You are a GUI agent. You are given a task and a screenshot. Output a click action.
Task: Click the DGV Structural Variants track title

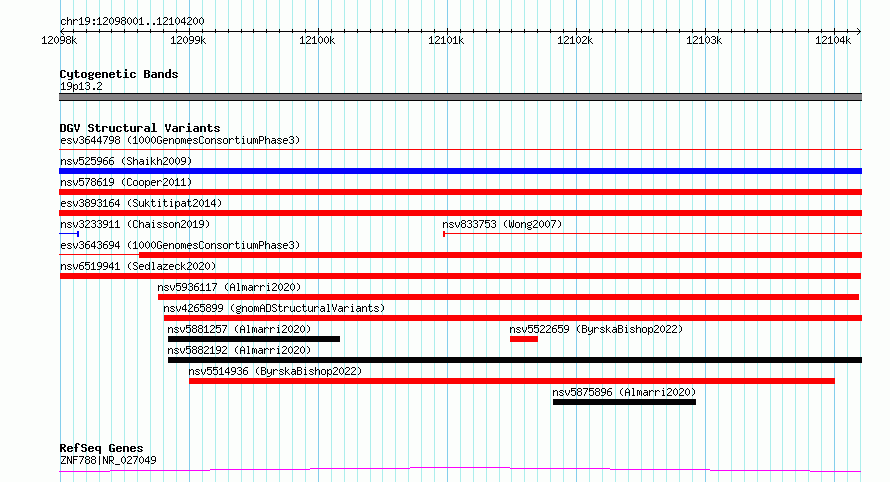click(x=140, y=128)
